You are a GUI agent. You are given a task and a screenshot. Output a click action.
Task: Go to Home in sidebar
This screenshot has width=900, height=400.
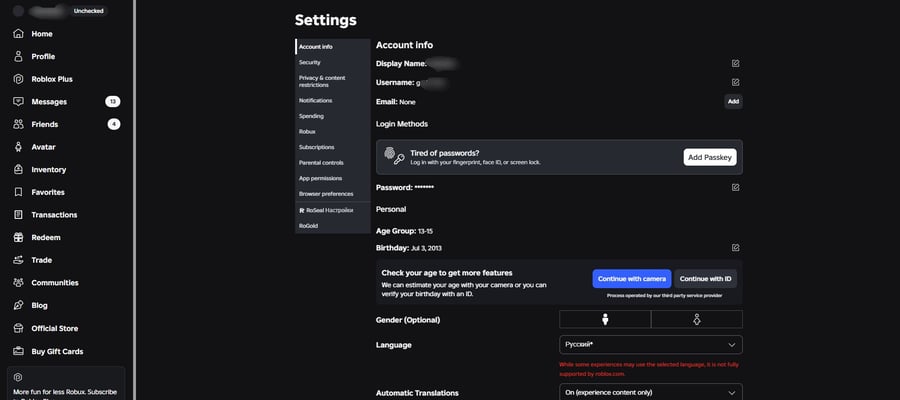click(x=42, y=34)
